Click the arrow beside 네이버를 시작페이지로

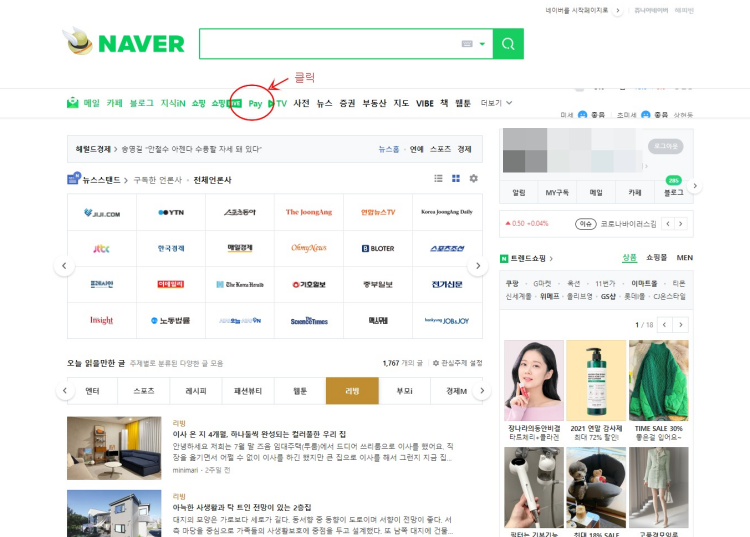click(618, 11)
